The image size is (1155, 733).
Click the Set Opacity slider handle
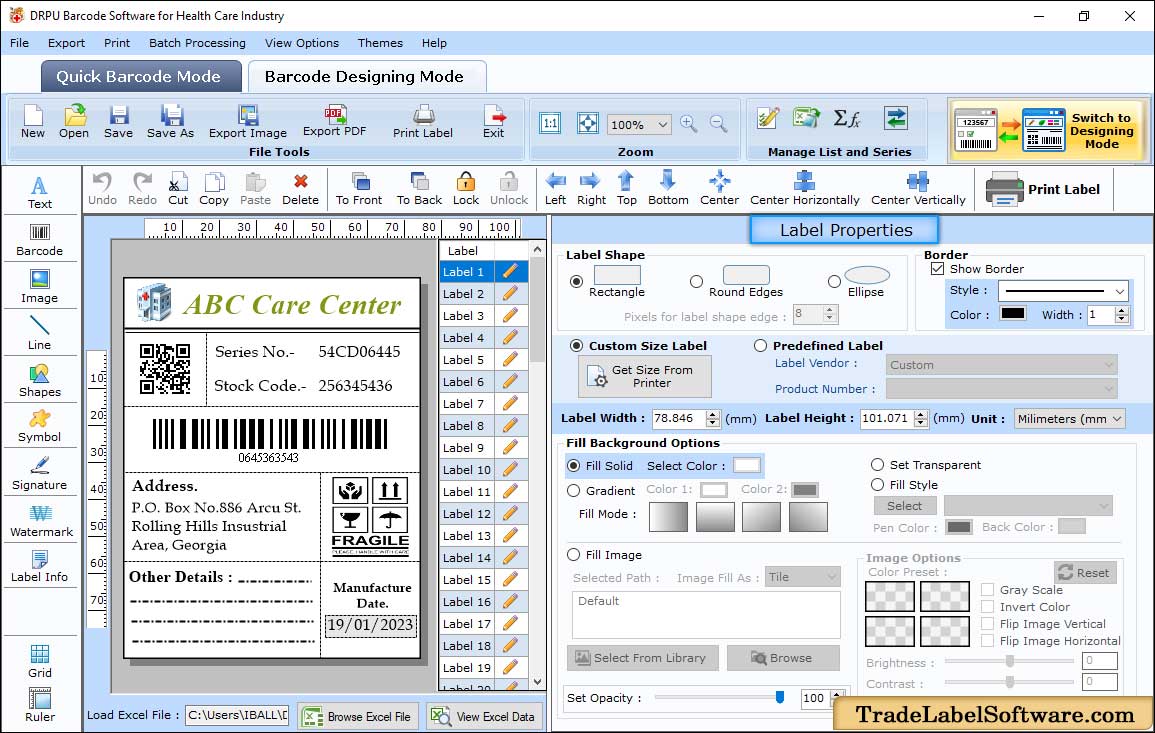780,697
